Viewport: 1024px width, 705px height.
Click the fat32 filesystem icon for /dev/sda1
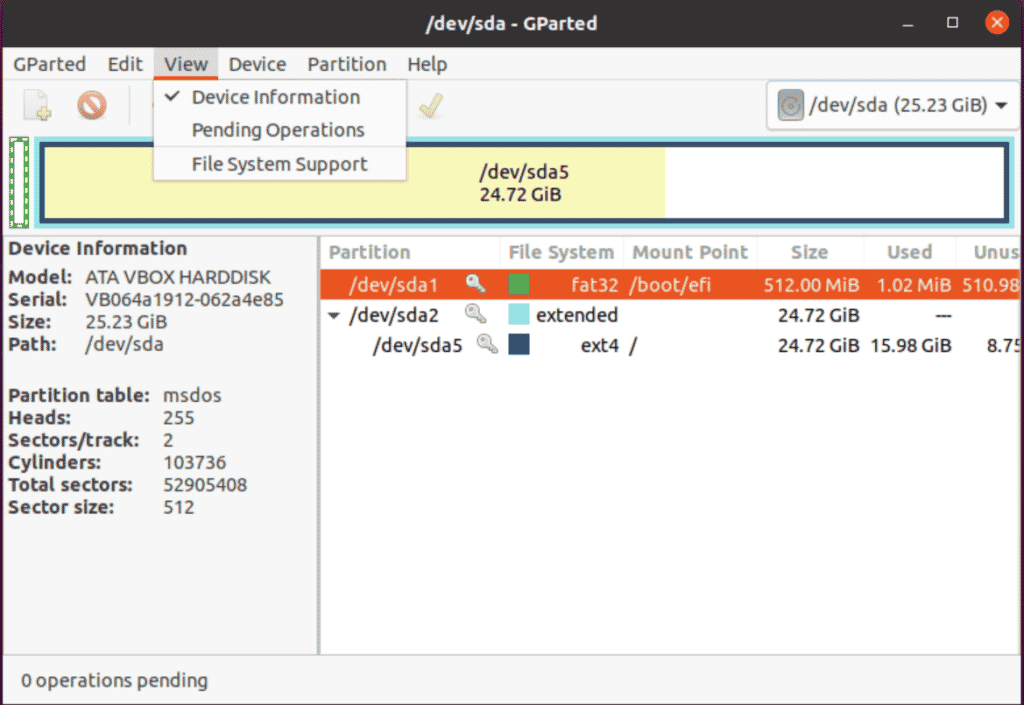pos(520,284)
